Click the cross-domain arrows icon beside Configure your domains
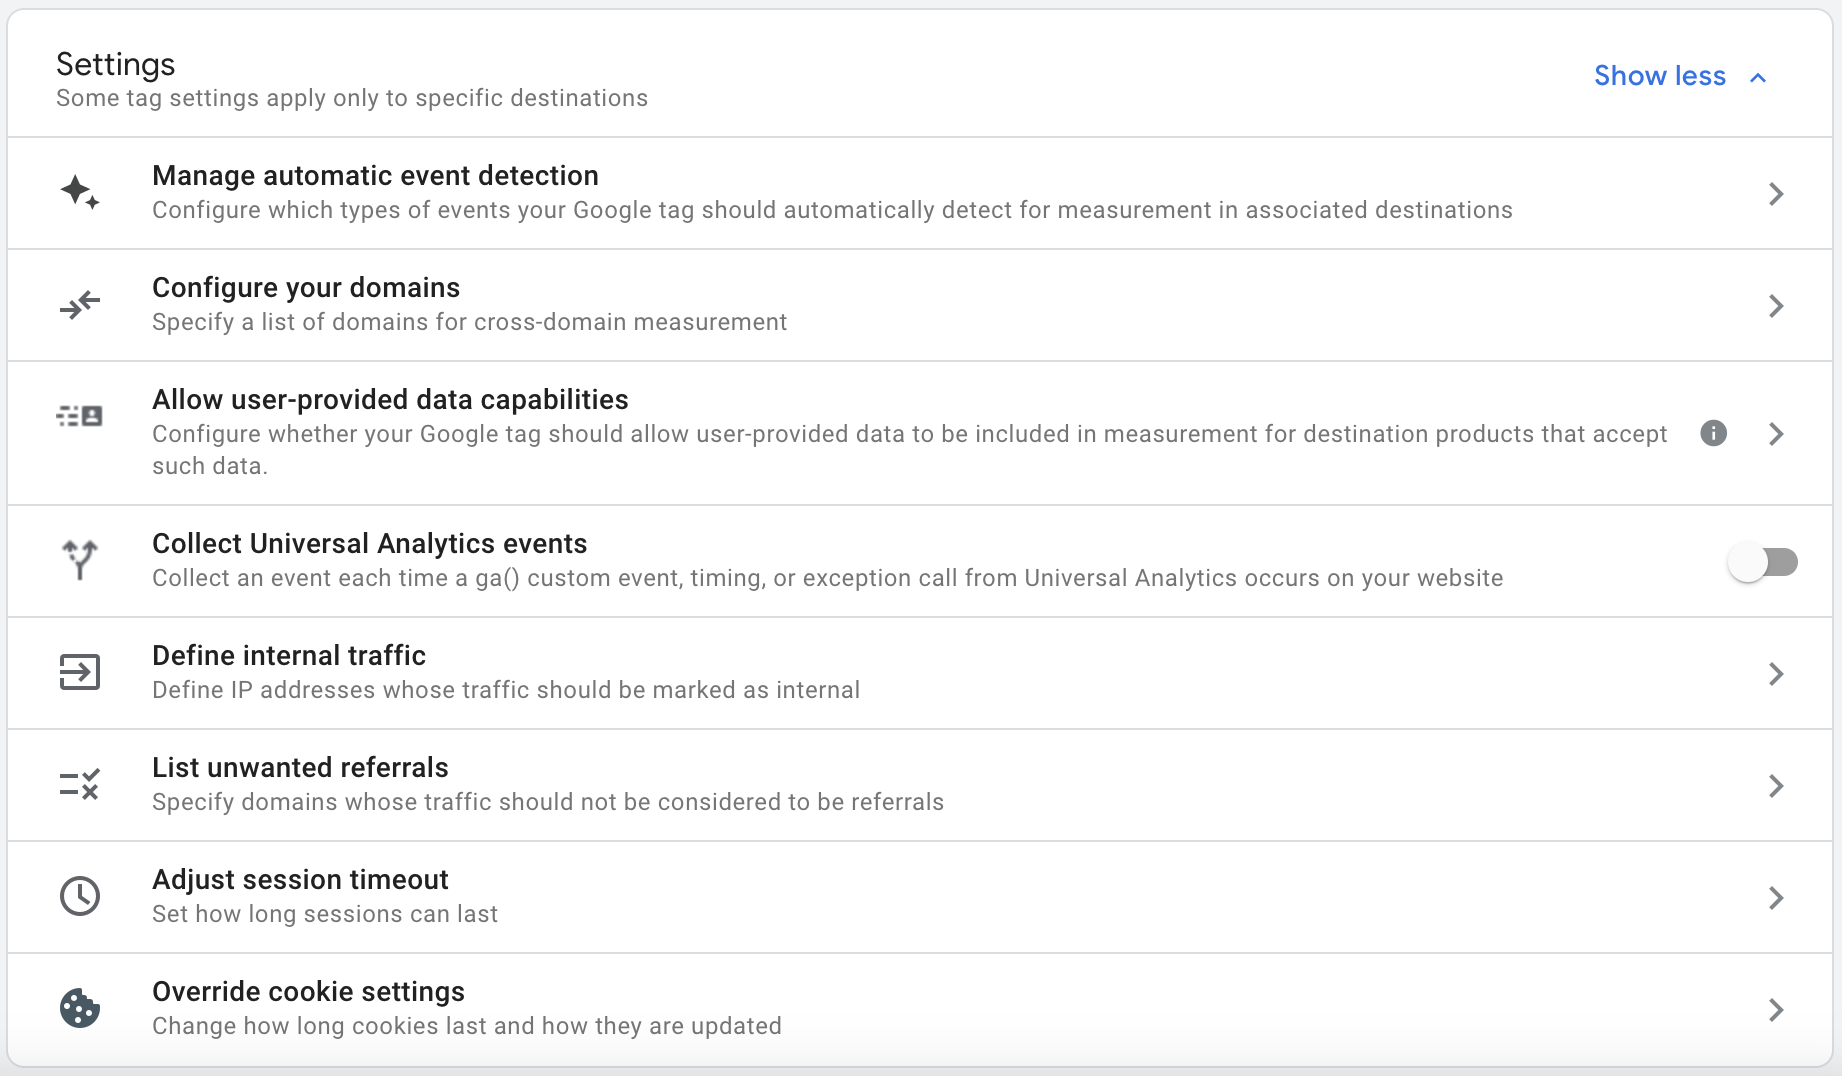Screen dimensions: 1842x1076 click(x=80, y=305)
